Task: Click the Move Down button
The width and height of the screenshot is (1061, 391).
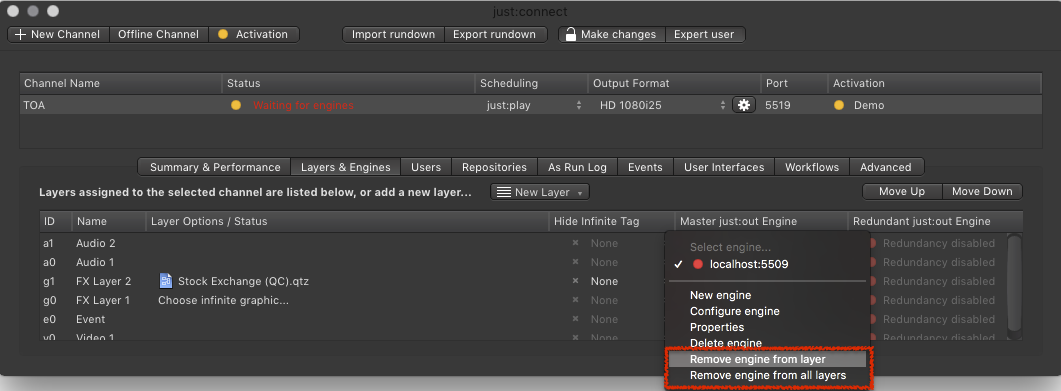Action: [982, 191]
